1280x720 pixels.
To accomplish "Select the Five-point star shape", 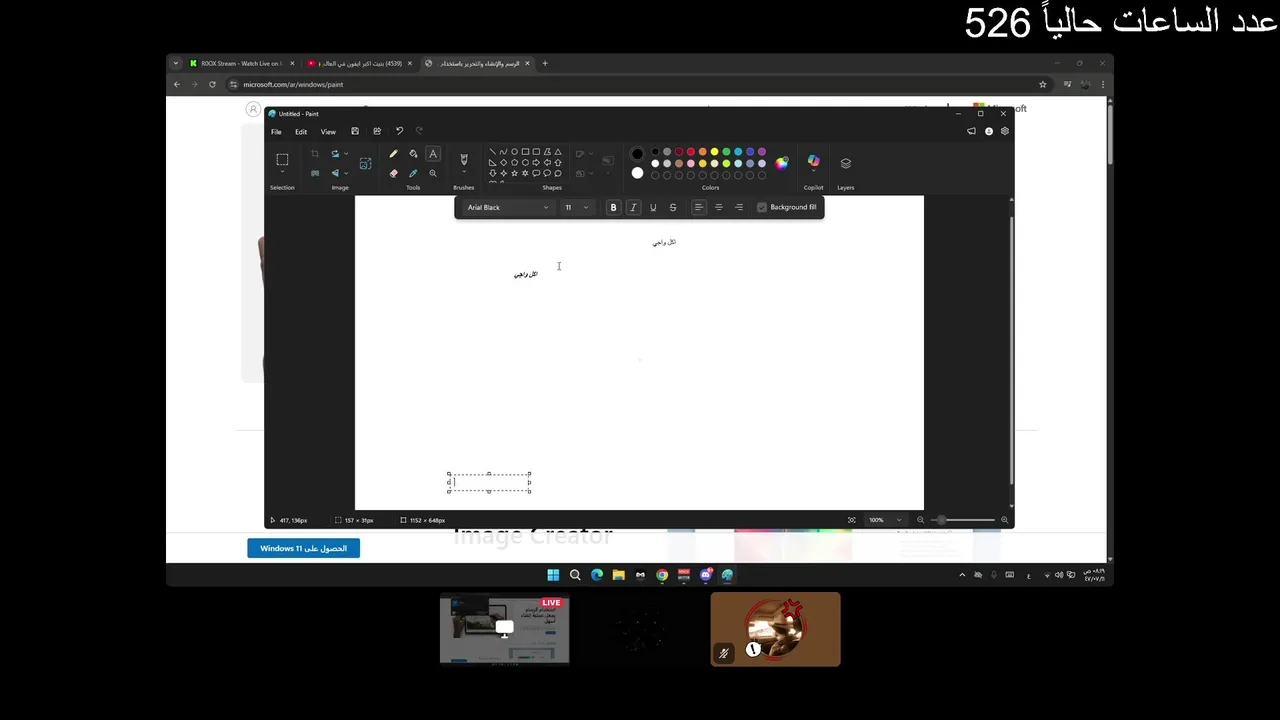I will tap(514, 173).
